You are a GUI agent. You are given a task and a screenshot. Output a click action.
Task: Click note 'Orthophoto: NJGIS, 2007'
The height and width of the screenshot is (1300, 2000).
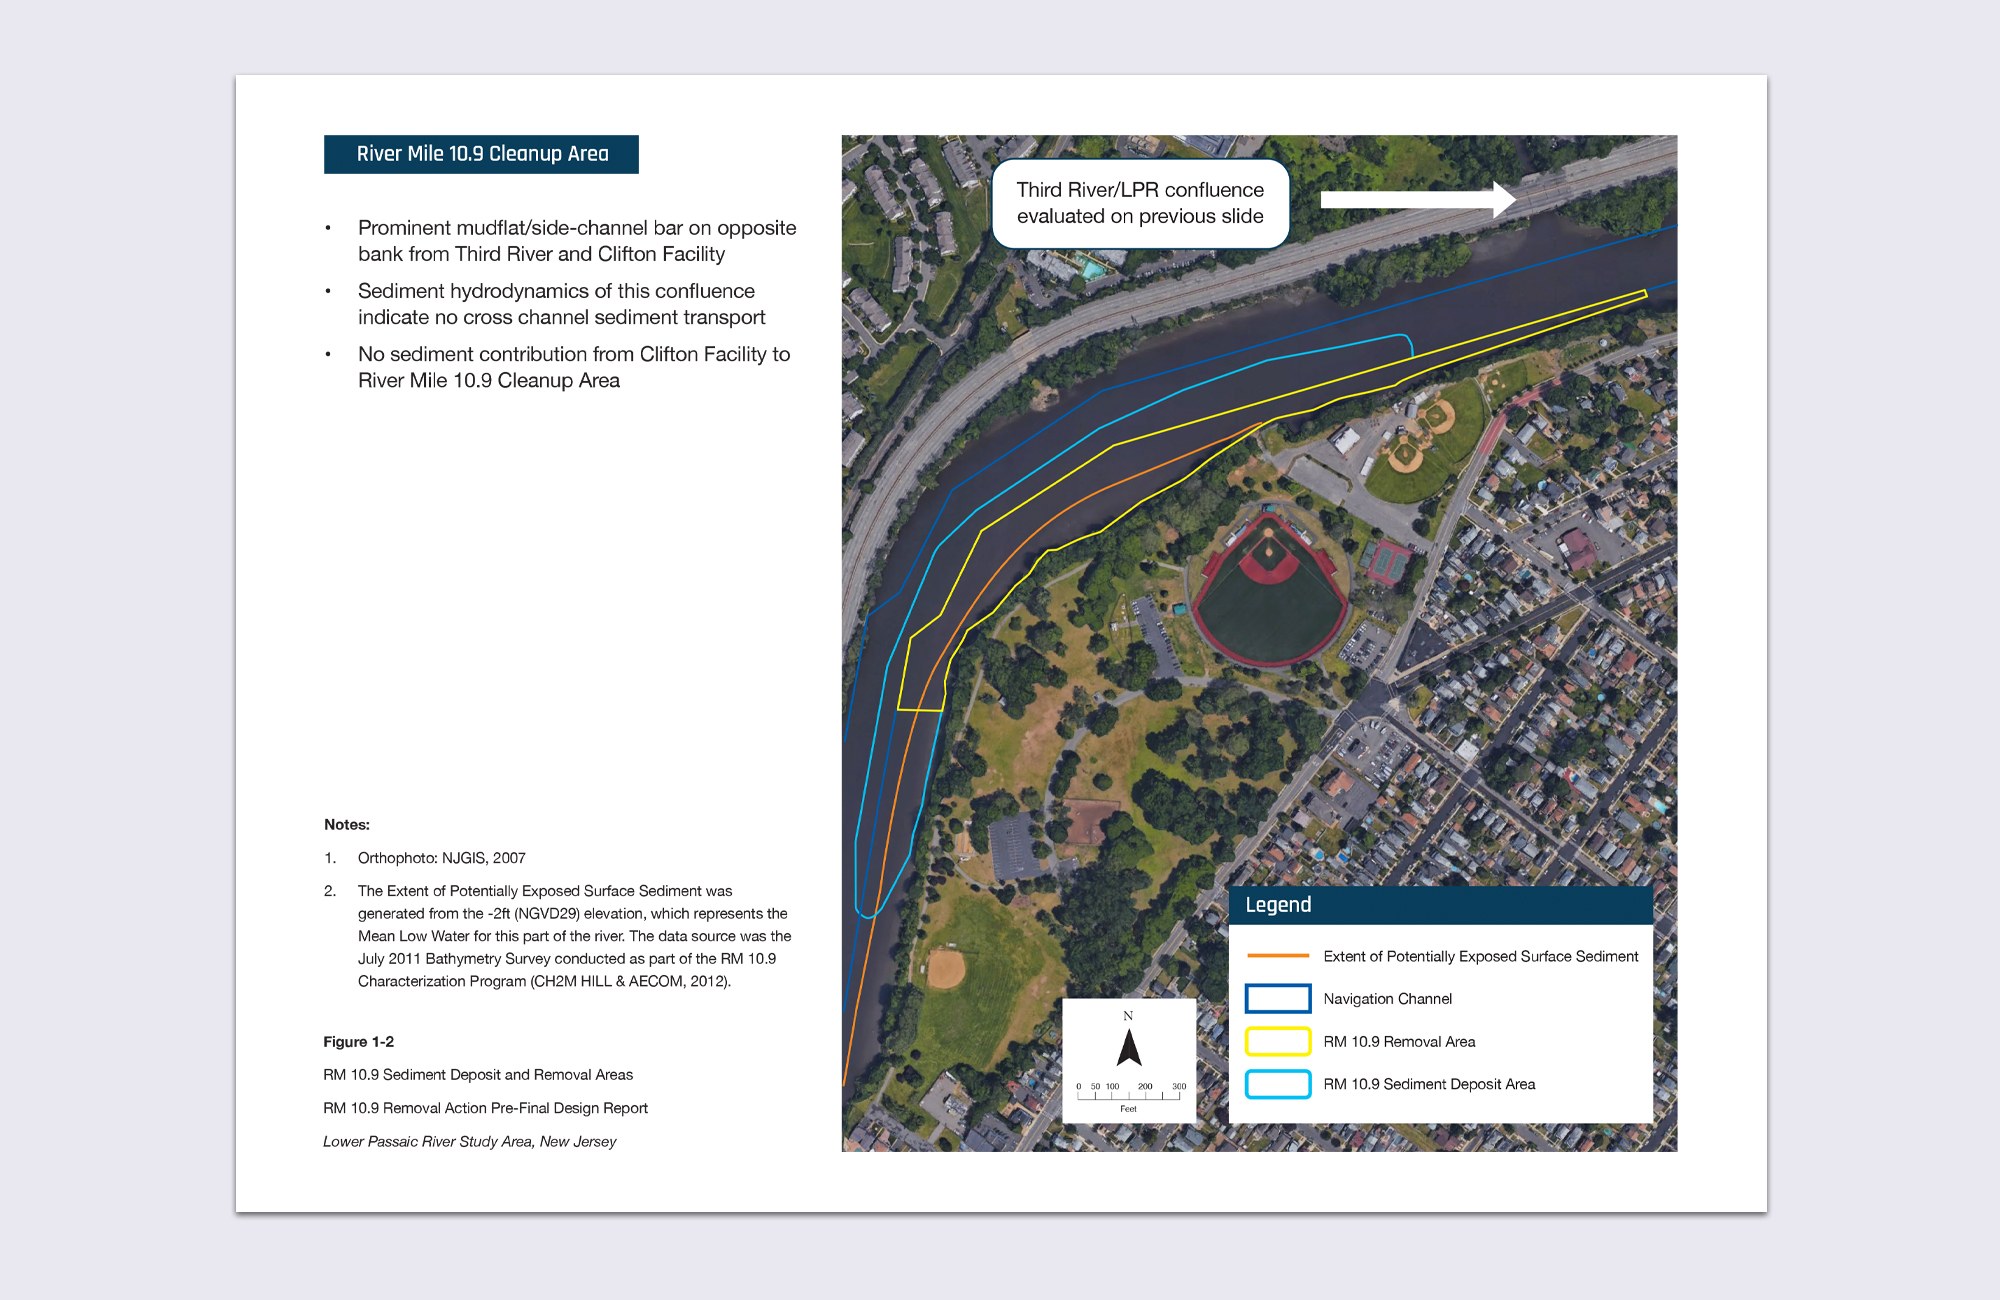click(x=442, y=858)
